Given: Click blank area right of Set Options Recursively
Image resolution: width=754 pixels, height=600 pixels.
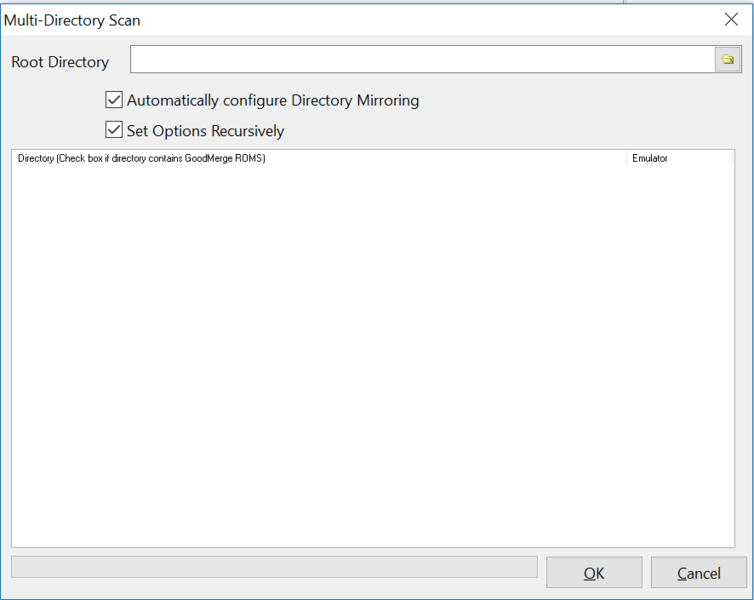Looking at the screenshot, I should coord(500,130).
